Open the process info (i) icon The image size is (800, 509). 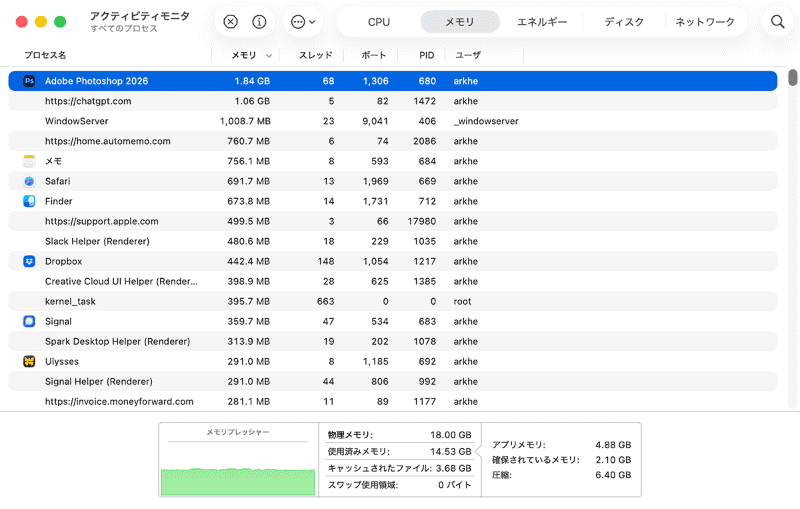pyautogui.click(x=259, y=22)
